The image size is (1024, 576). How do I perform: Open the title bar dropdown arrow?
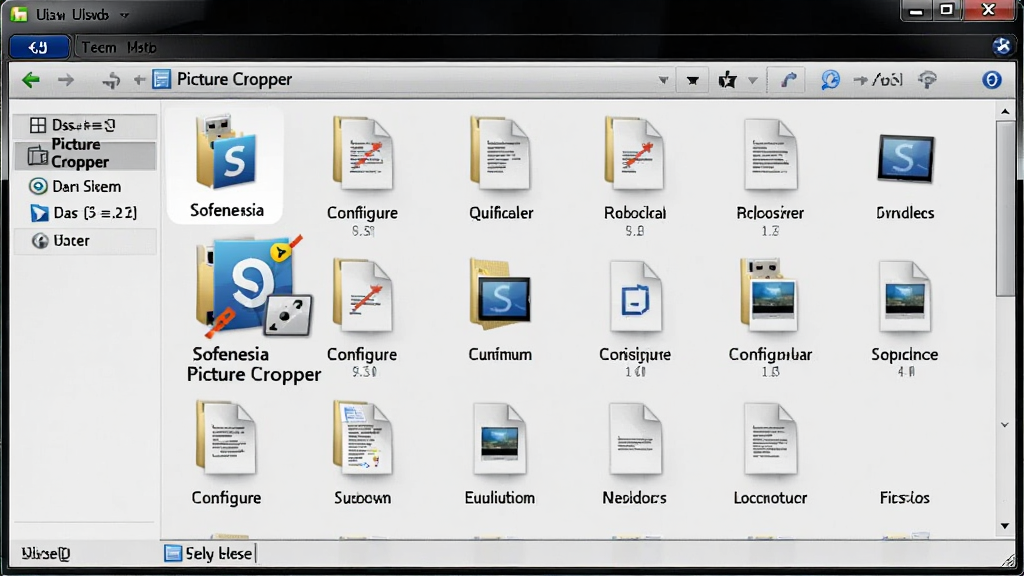click(x=125, y=15)
